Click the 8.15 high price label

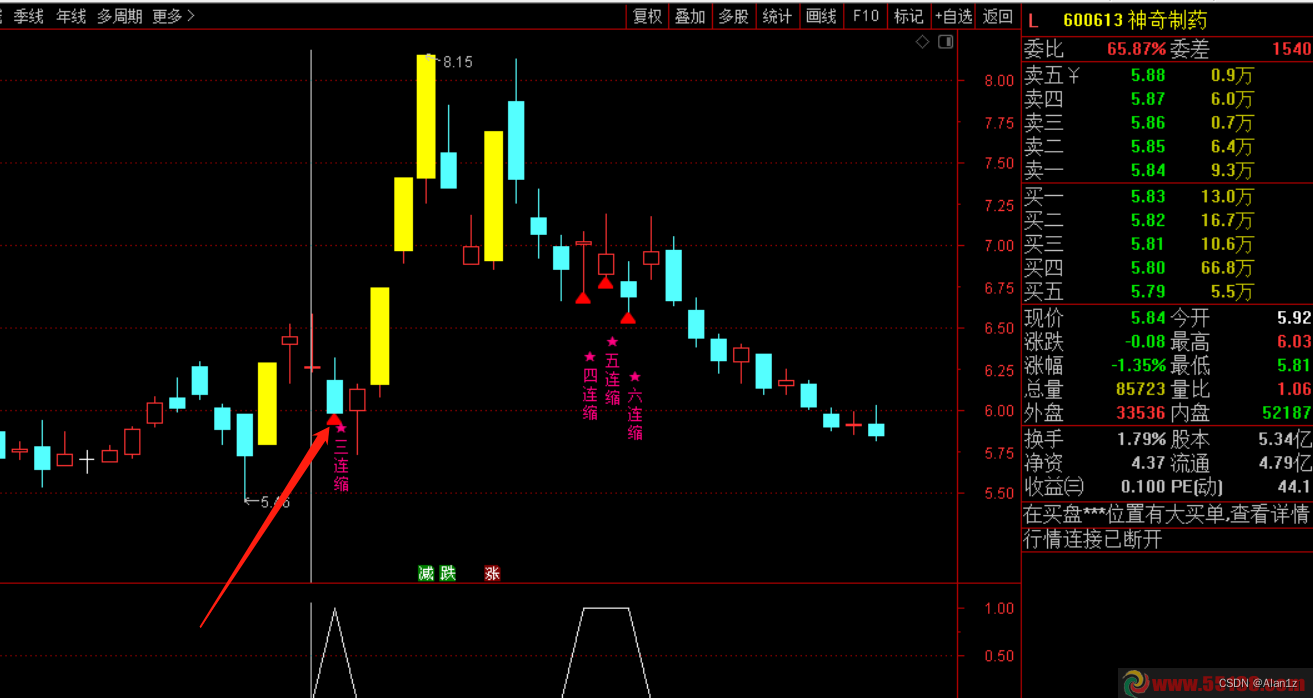click(x=457, y=62)
